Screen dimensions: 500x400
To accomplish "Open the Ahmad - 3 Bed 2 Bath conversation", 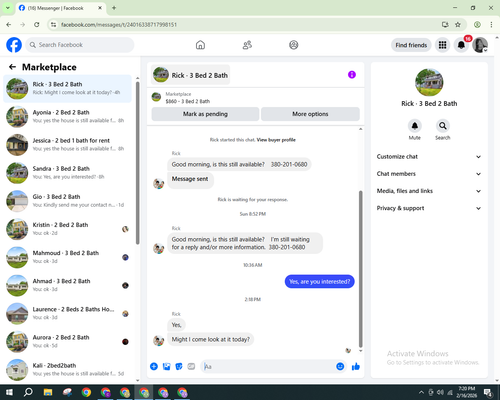I will click(x=67, y=285).
